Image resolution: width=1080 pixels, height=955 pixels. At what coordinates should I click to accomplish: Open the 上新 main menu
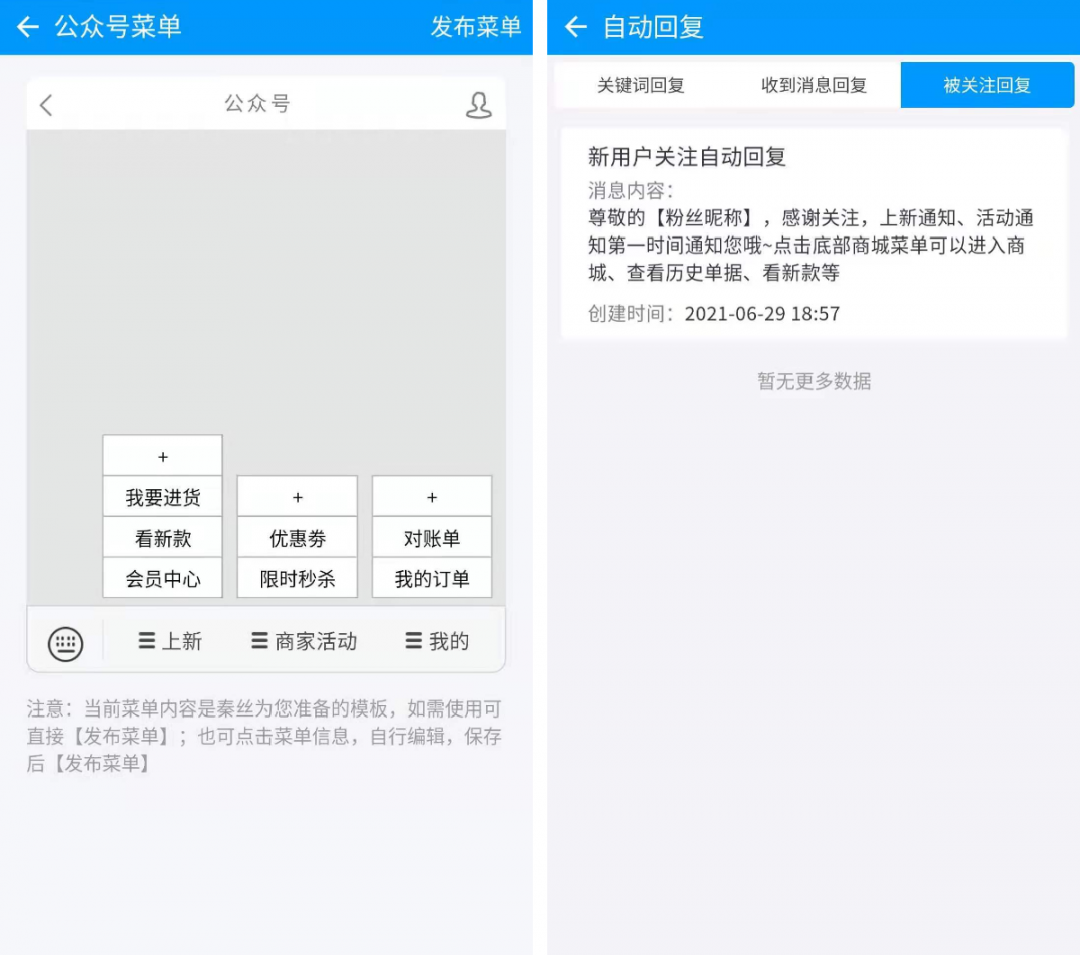[x=170, y=641]
